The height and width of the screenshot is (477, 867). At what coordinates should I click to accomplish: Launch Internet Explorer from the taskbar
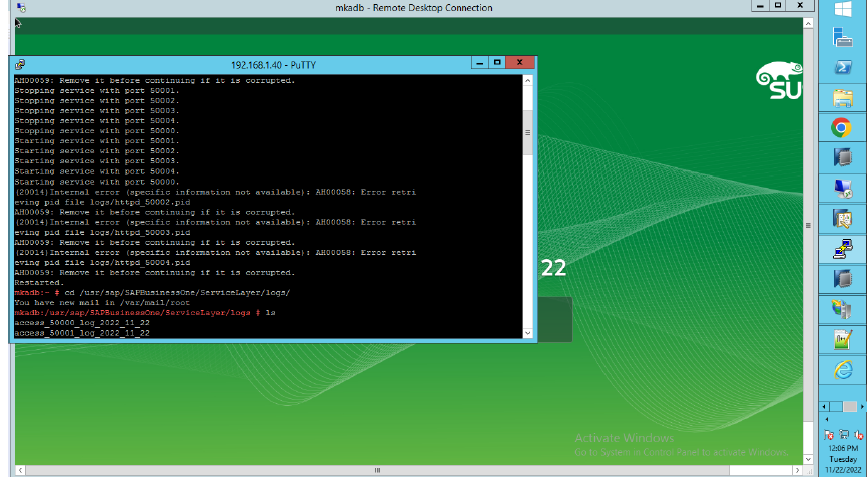[841, 370]
